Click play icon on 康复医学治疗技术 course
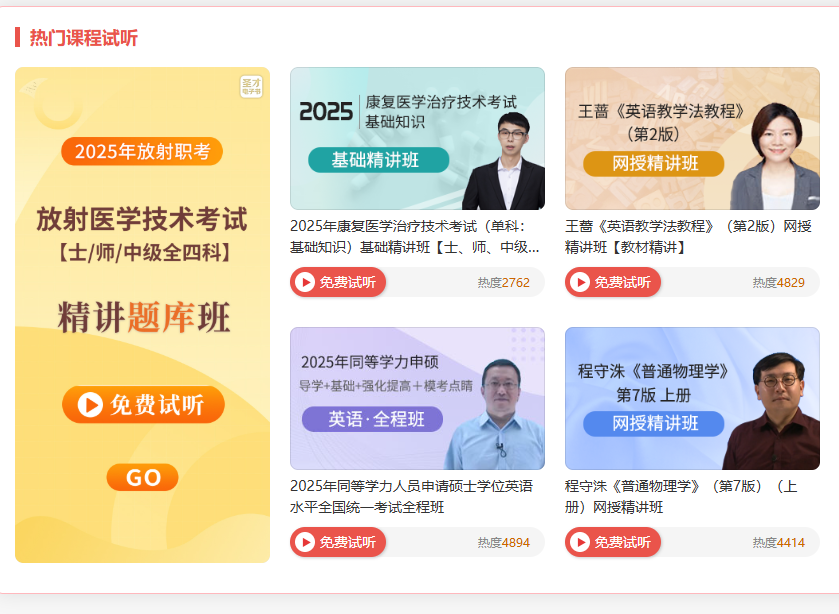 (305, 283)
